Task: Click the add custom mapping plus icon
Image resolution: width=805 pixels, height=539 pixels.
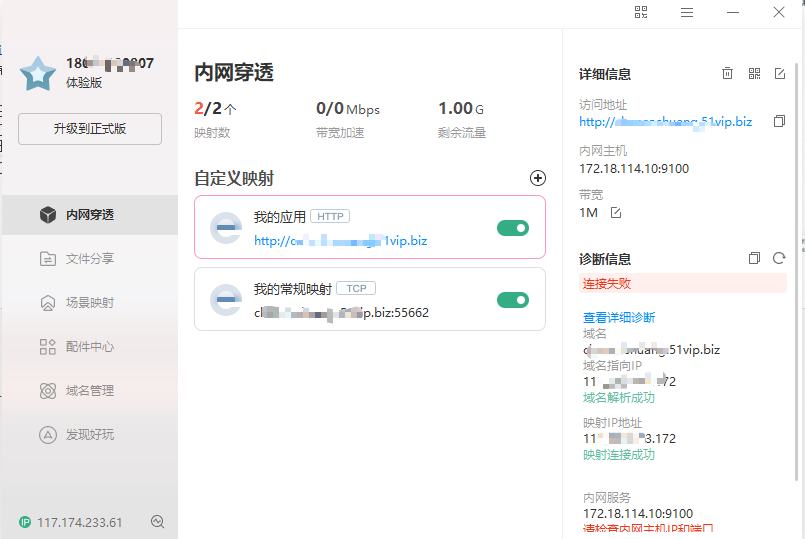Action: coord(538,178)
